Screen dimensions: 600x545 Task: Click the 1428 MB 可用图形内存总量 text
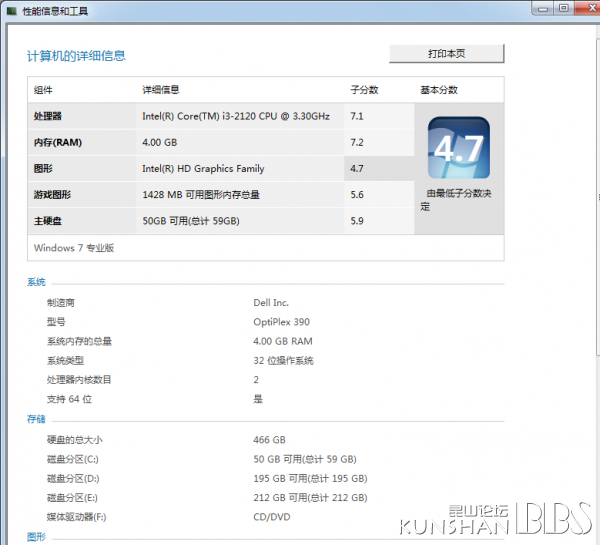click(201, 194)
